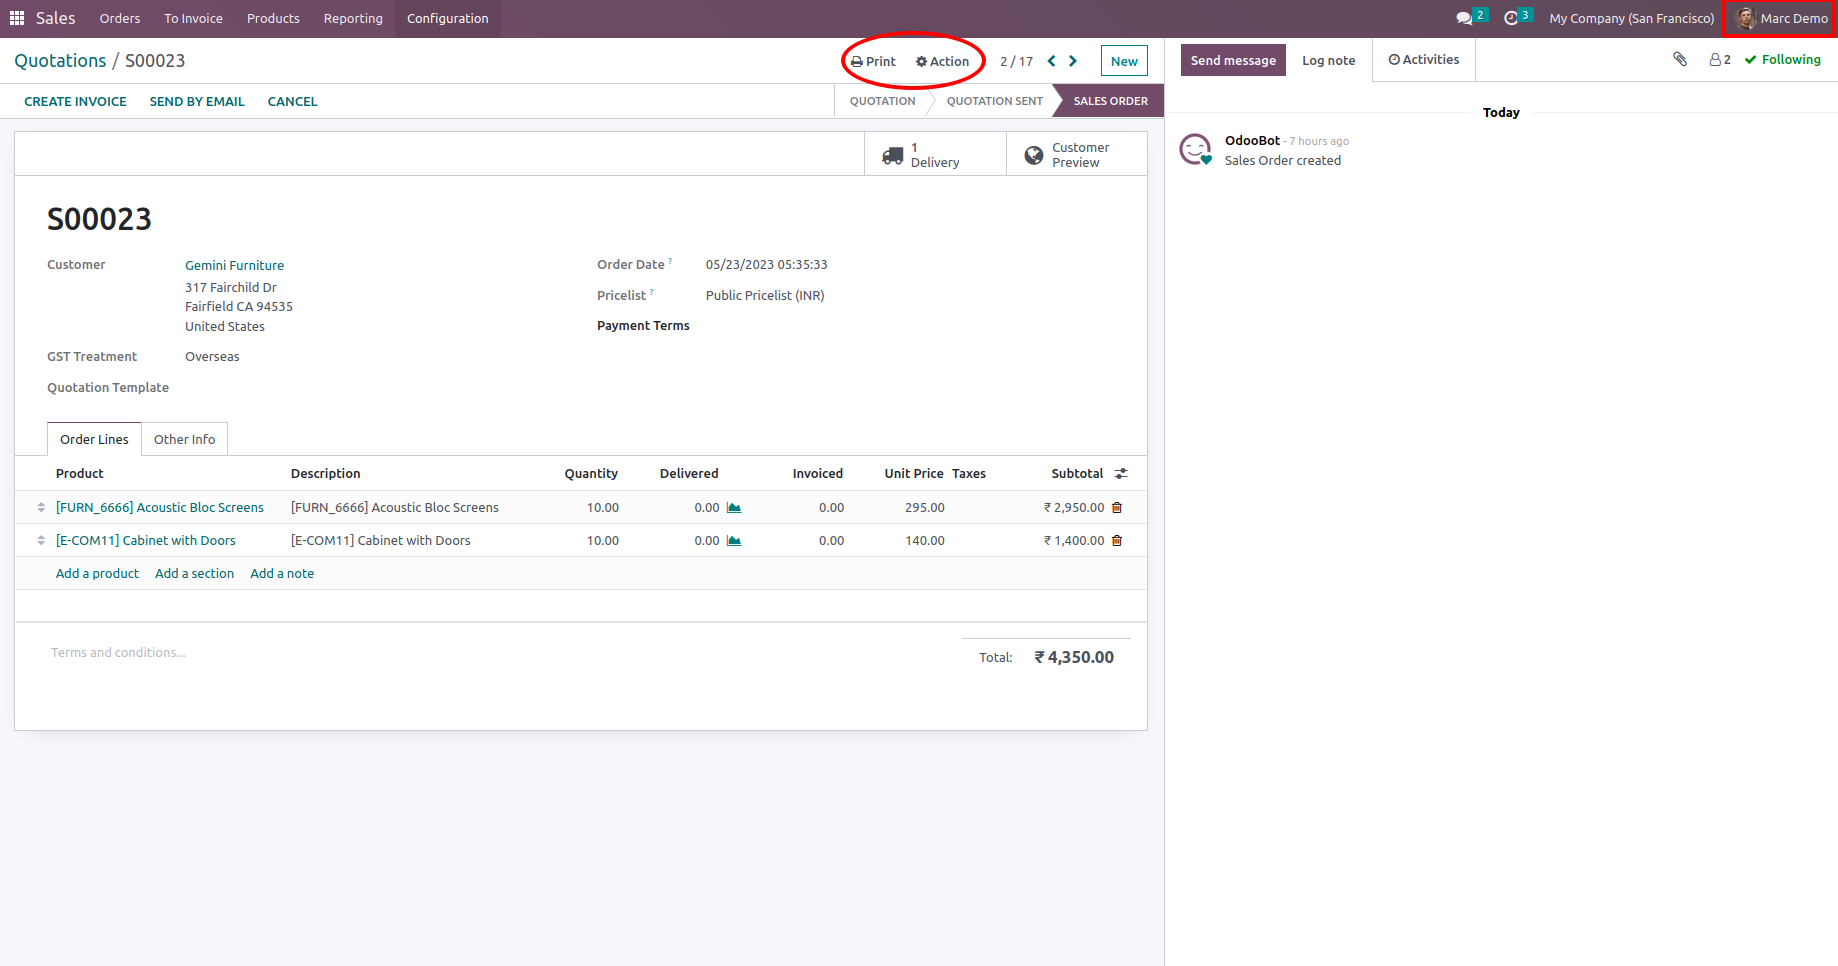Viewport: 1838px width, 966px height.
Task: Open forecast chart for Cabinet with Doors
Action: click(x=734, y=541)
